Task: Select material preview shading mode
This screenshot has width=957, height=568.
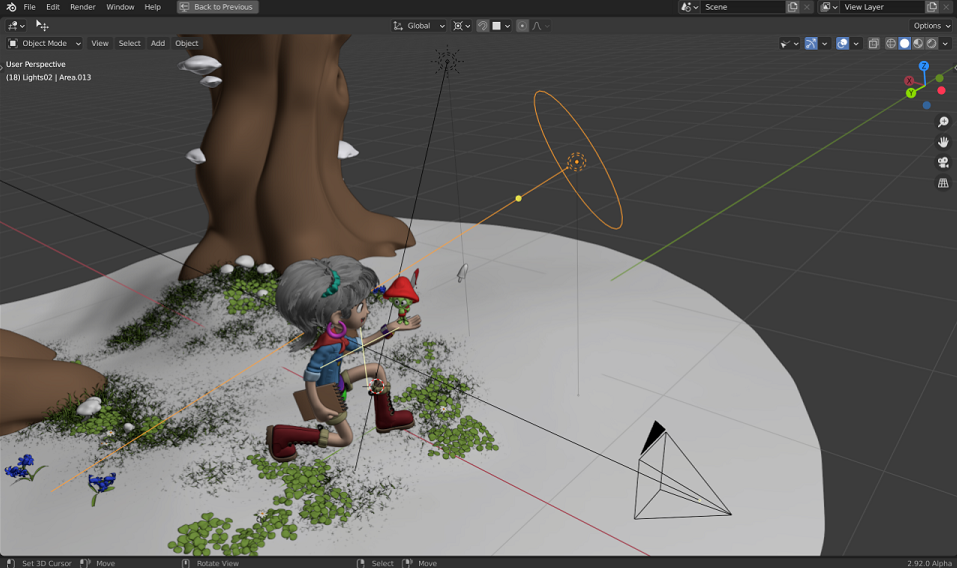Action: (918, 43)
